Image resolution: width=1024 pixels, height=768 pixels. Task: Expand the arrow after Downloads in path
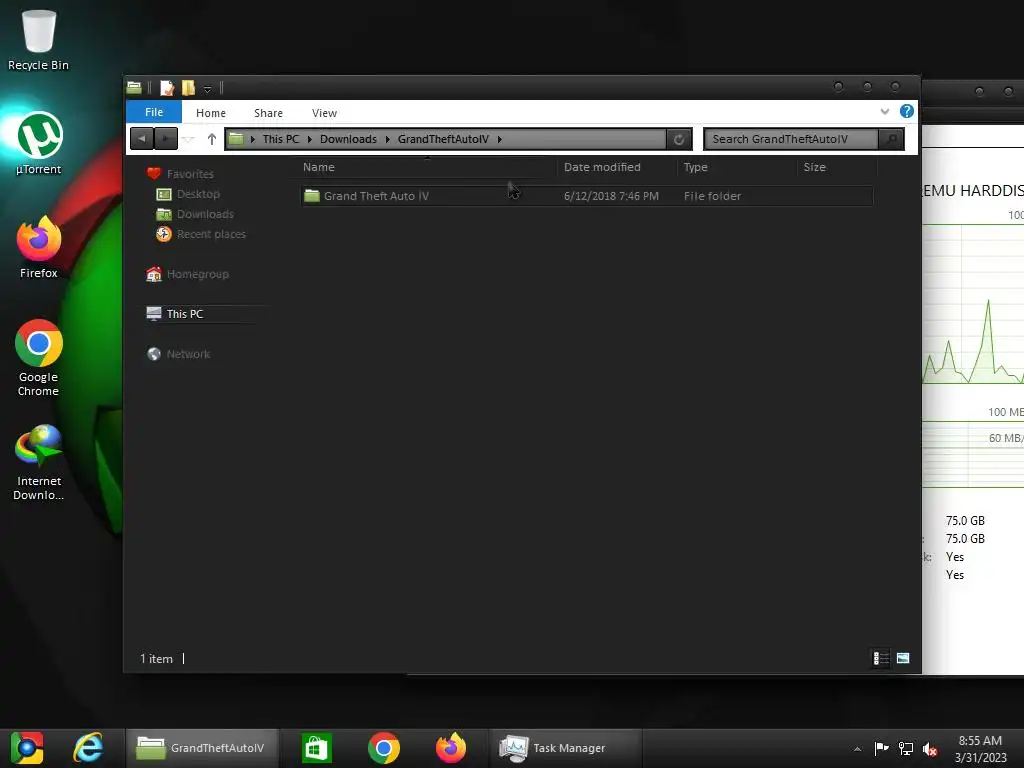coord(387,139)
